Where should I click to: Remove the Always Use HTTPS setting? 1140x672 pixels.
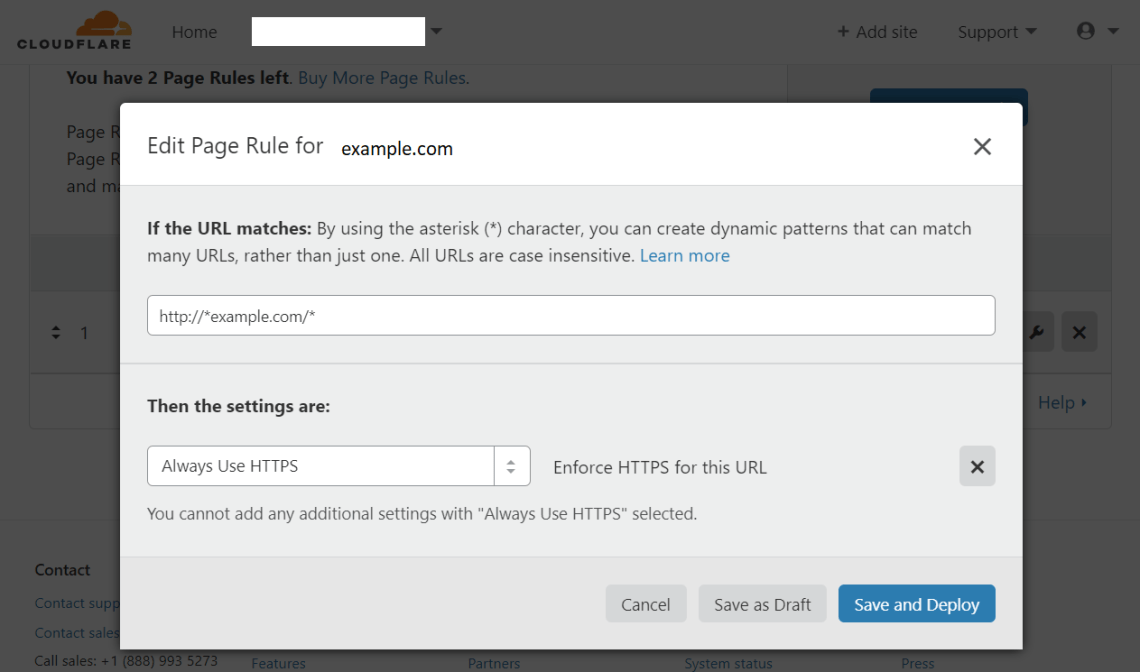[x=977, y=467]
